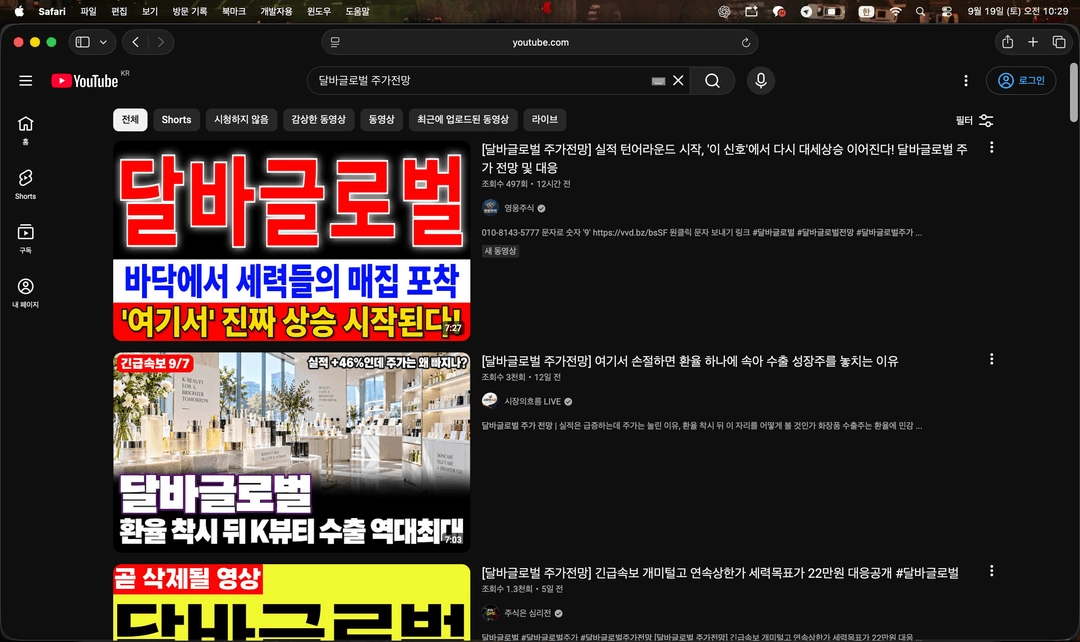Open Control Center in menu bar
The image size is (1080, 642).
pos(947,11)
